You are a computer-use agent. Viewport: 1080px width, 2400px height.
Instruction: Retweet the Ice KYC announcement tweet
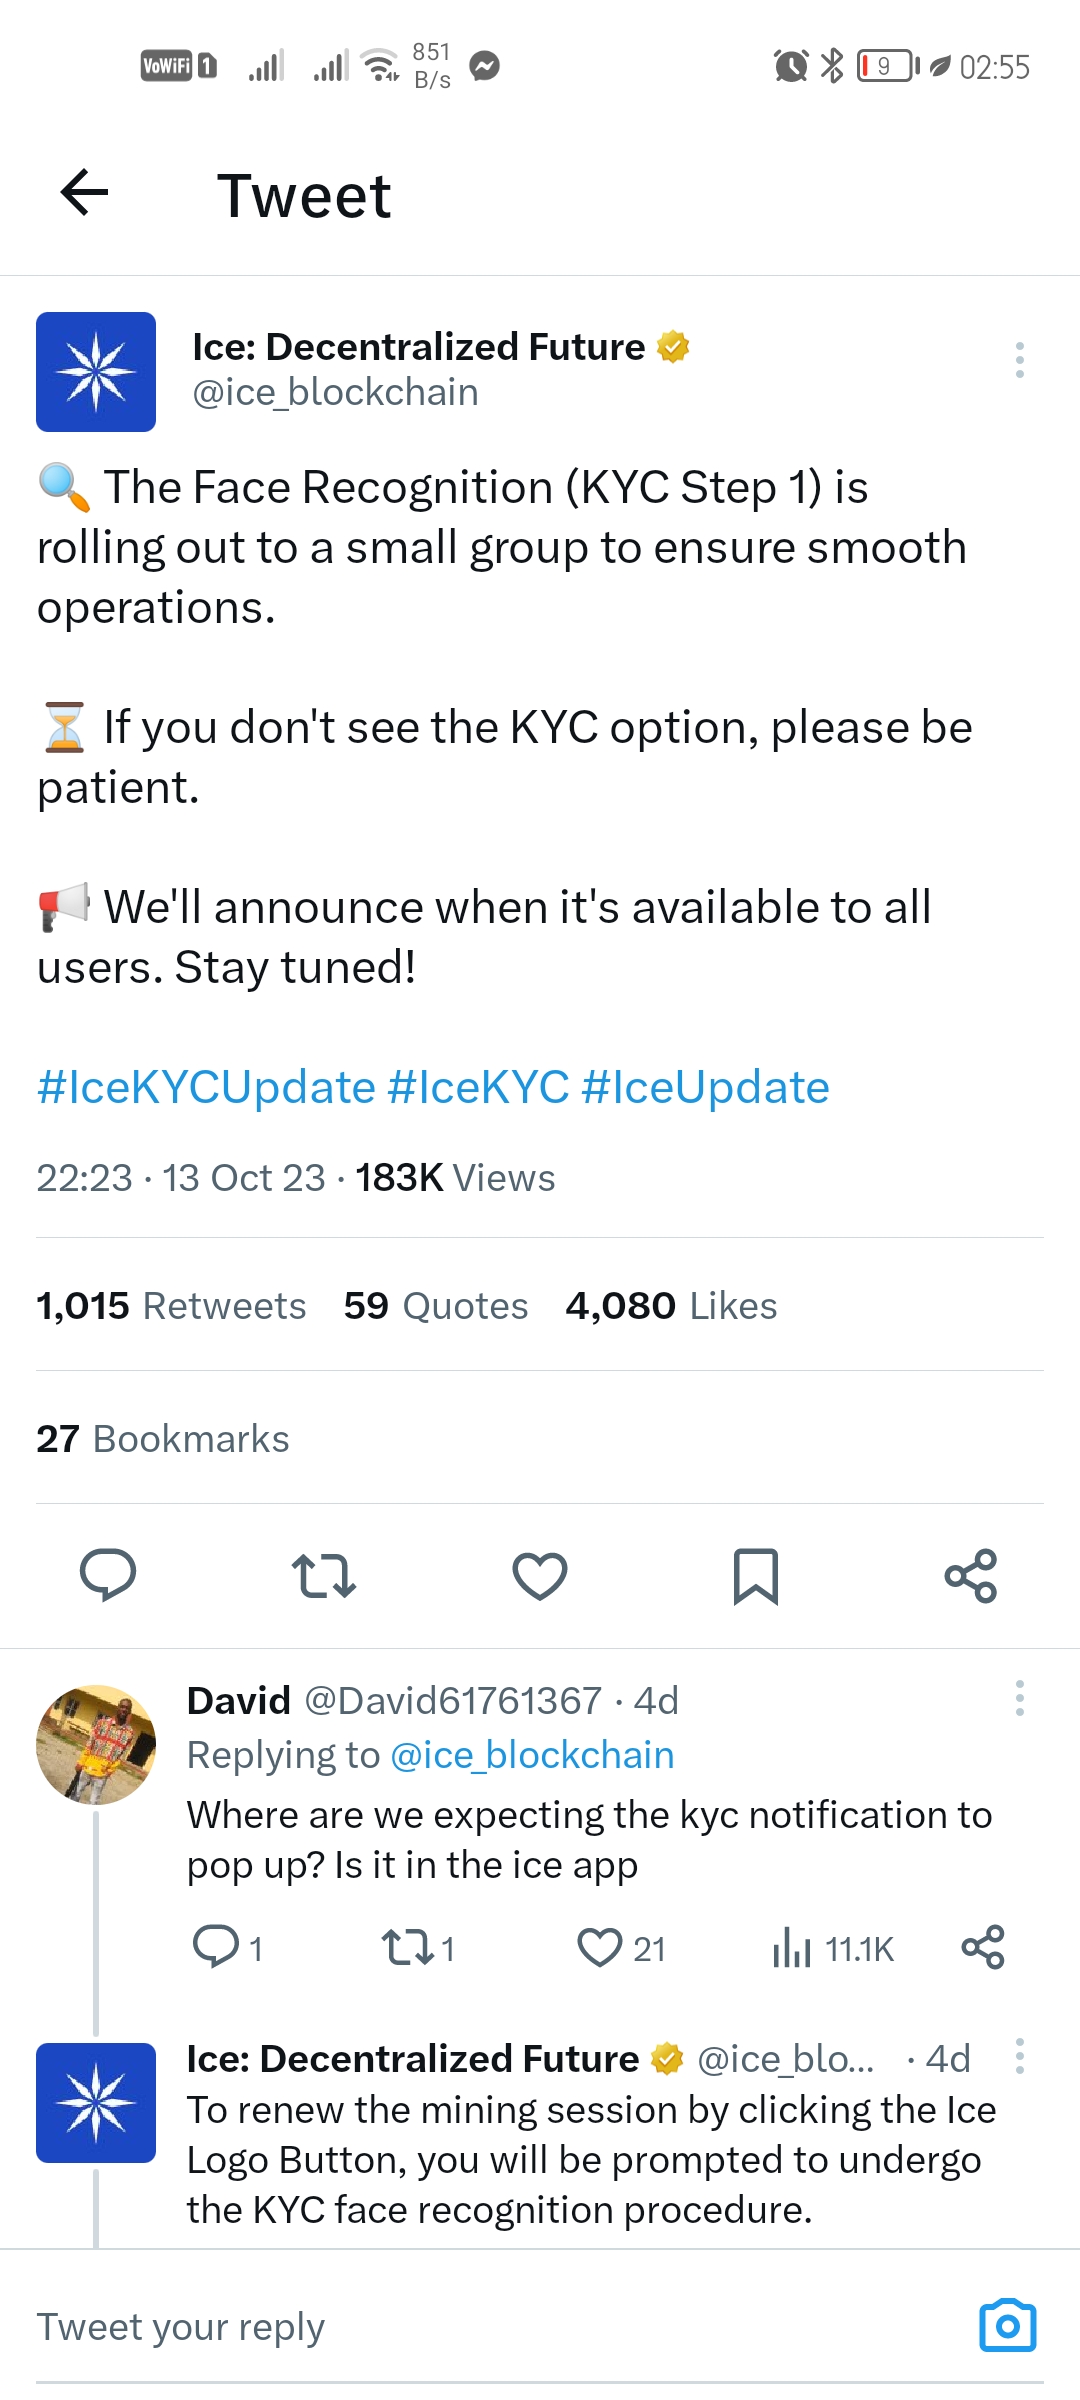point(323,1575)
